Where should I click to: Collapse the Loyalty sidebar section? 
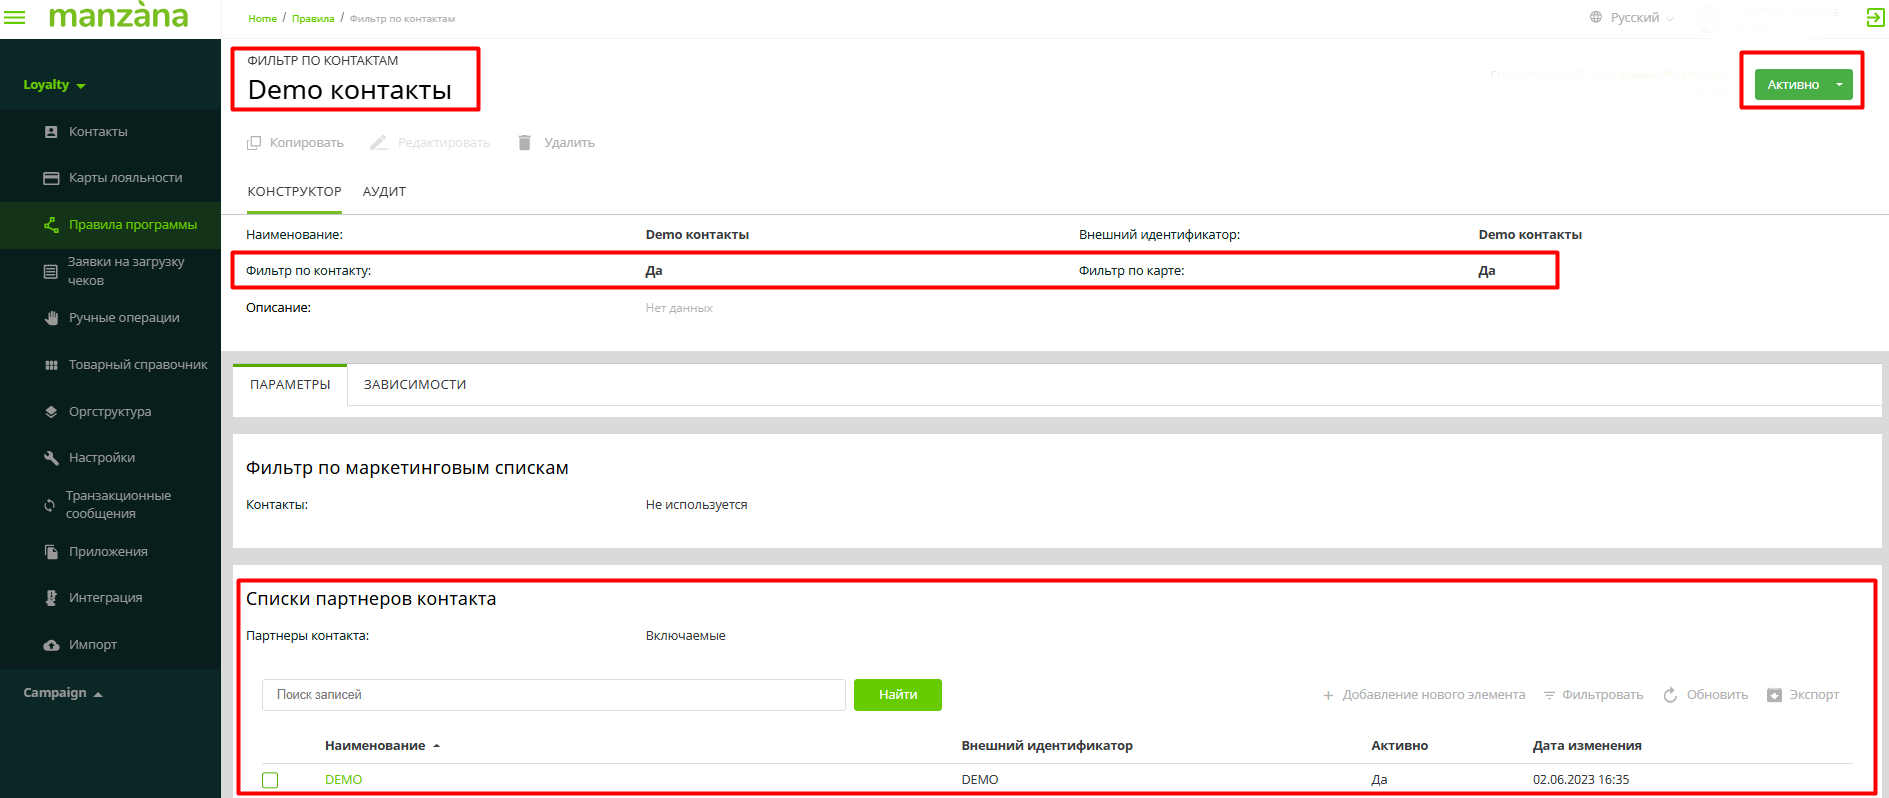point(54,85)
